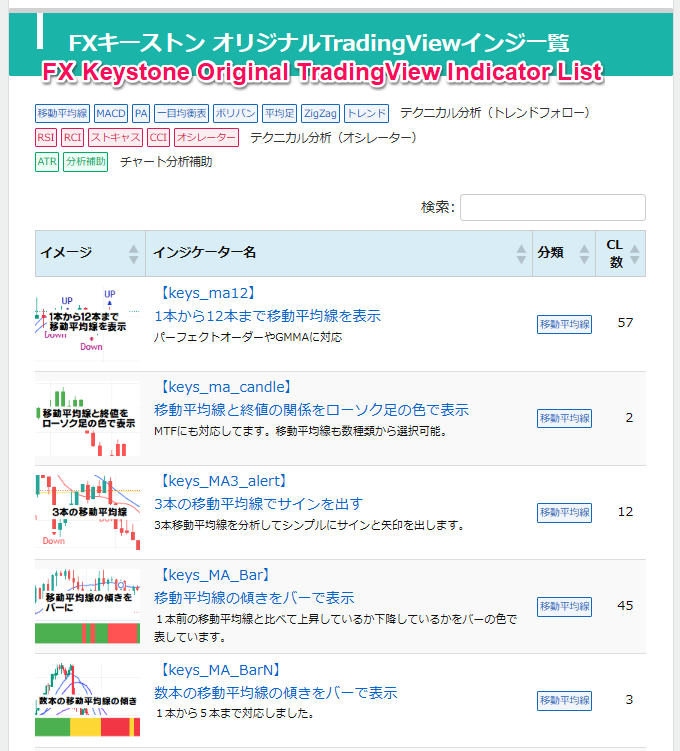Select CL count 12 cell
Screen dimensions: 680x751
coord(625,512)
